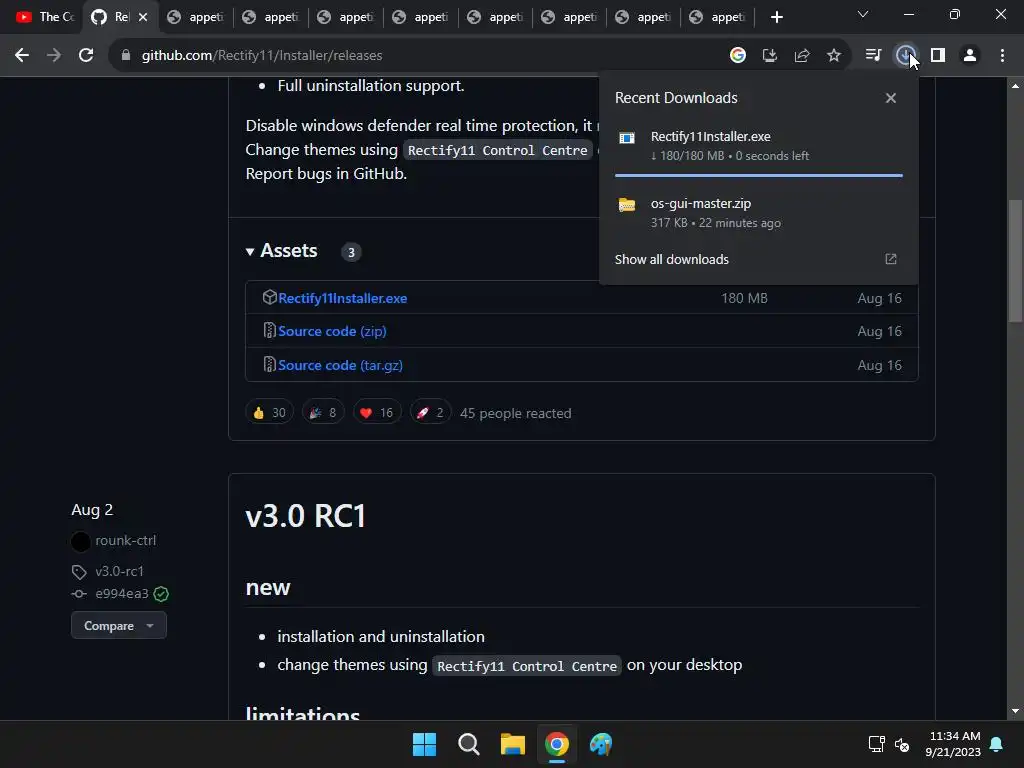React with thumbs up emoji 30
The height and width of the screenshot is (768, 1024).
[269, 413]
